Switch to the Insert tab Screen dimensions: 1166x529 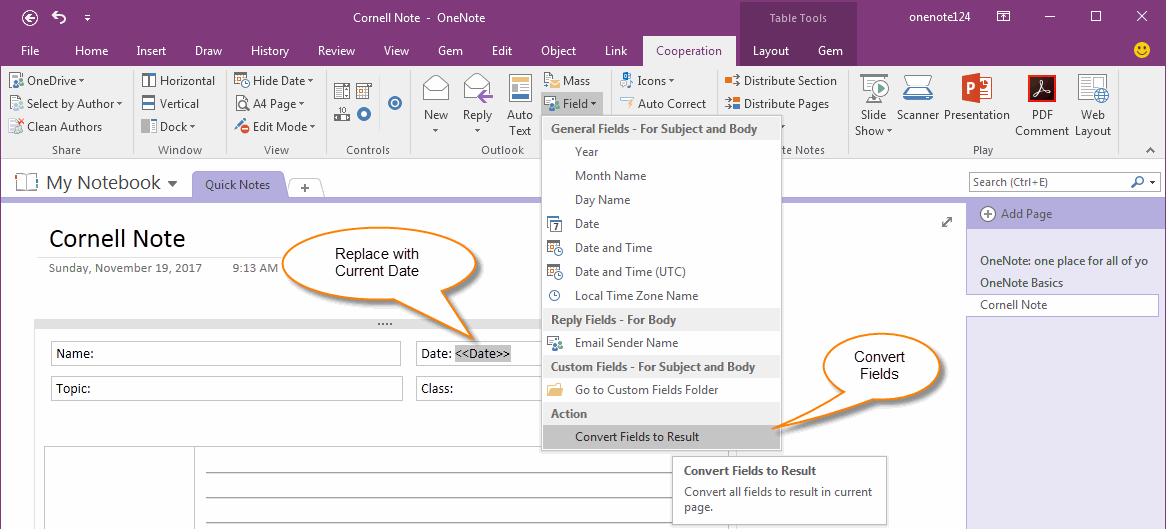(151, 51)
